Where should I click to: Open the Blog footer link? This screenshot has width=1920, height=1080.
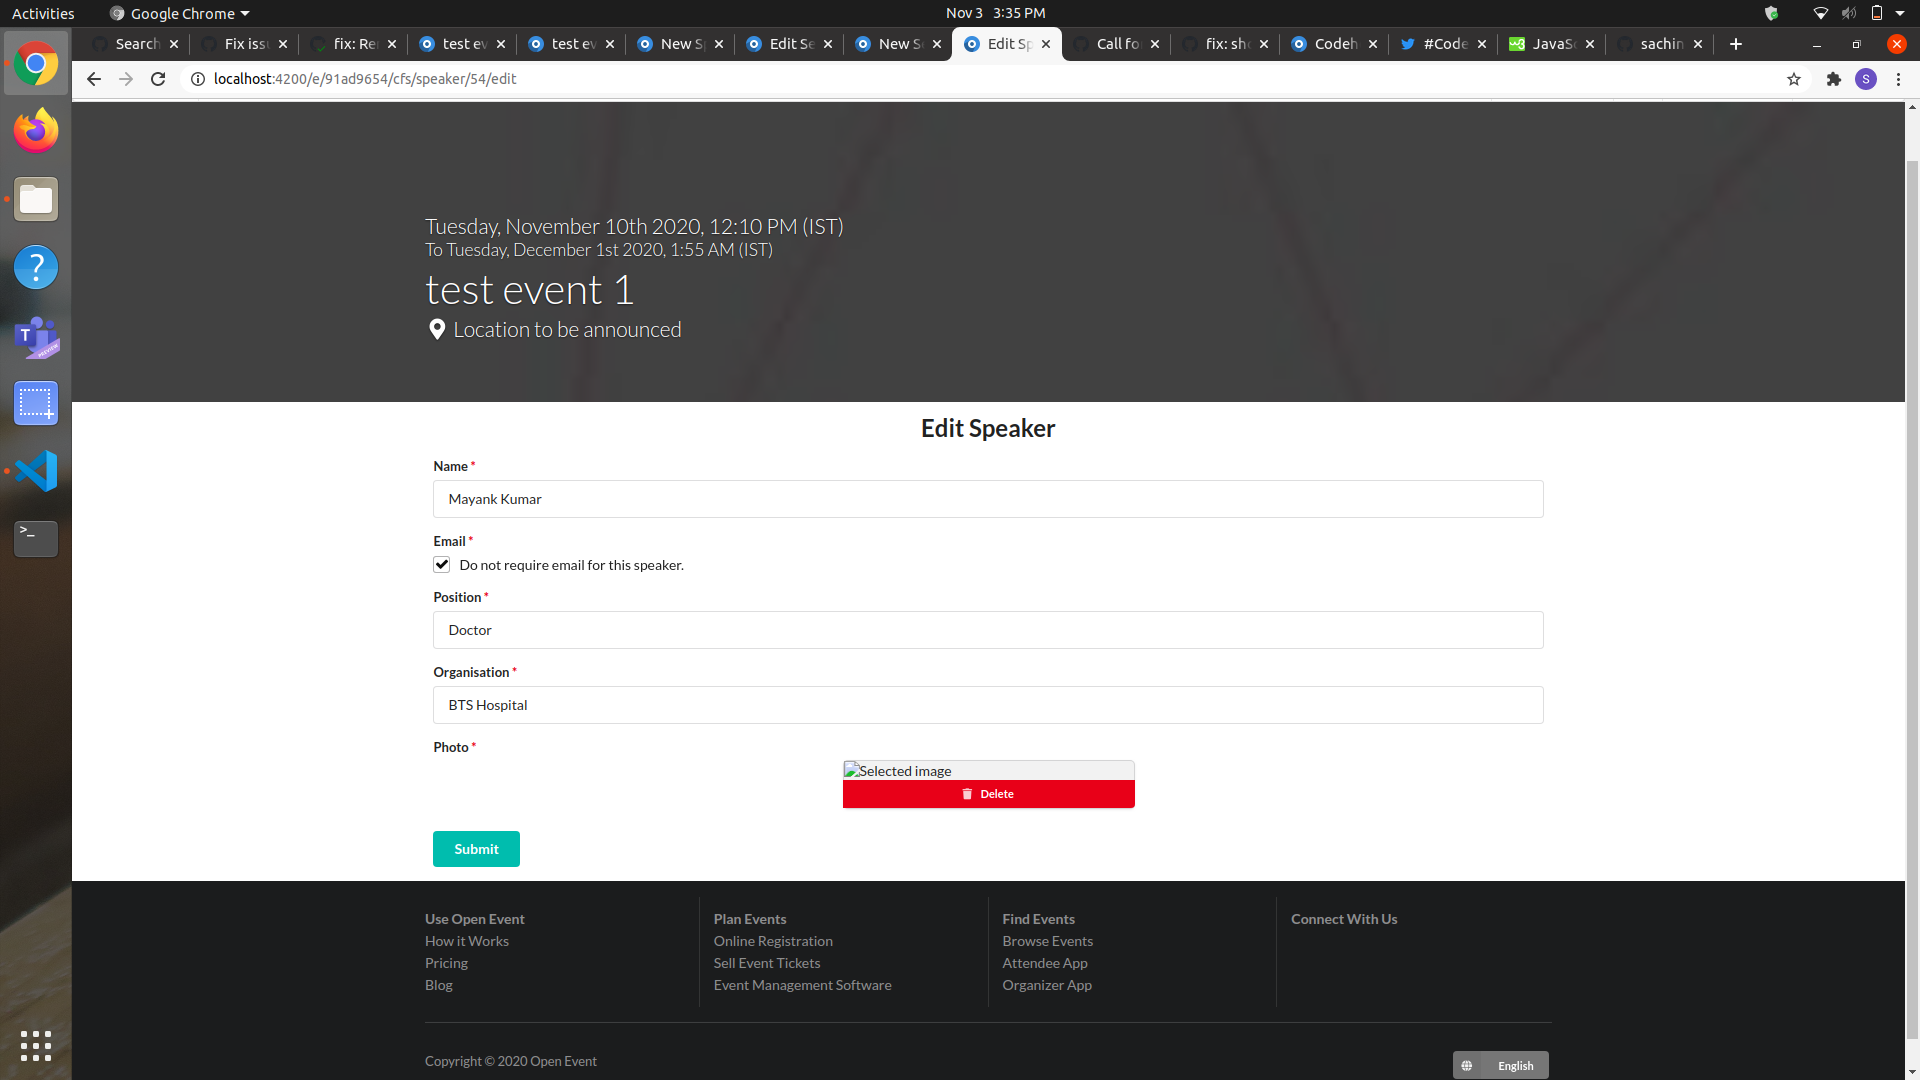coord(439,985)
